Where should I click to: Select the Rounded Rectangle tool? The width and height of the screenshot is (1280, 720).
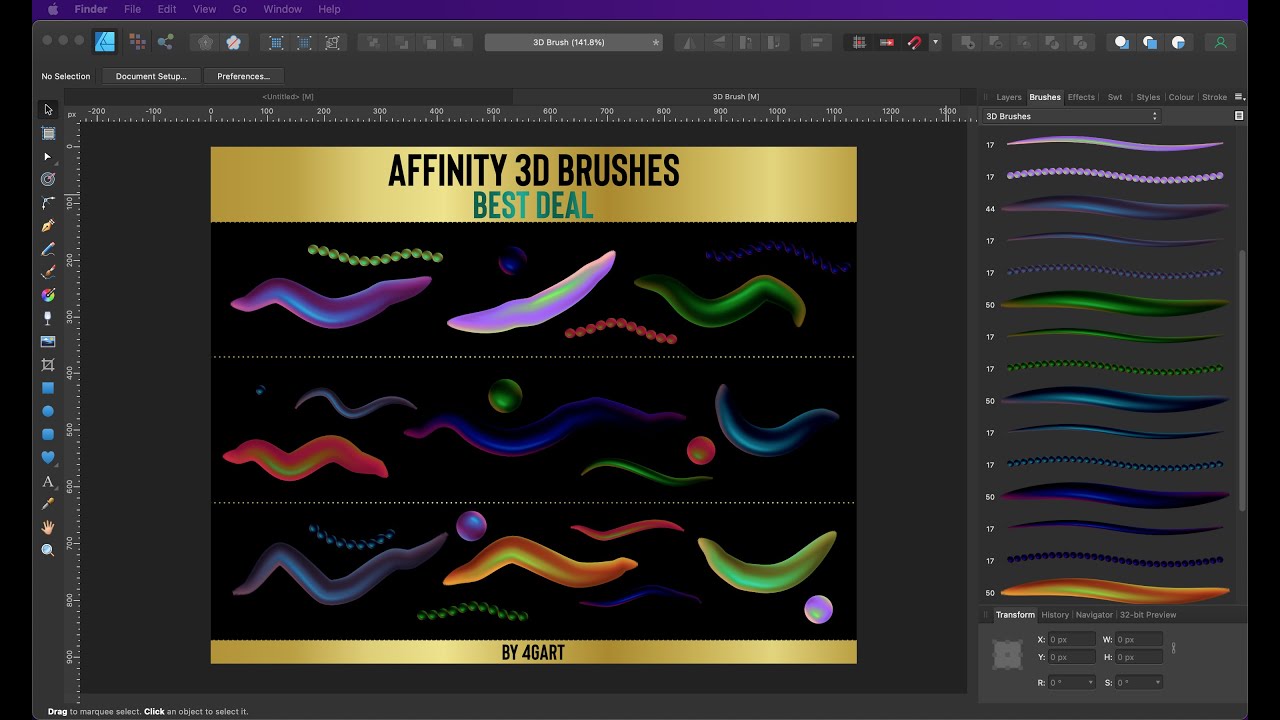point(48,434)
